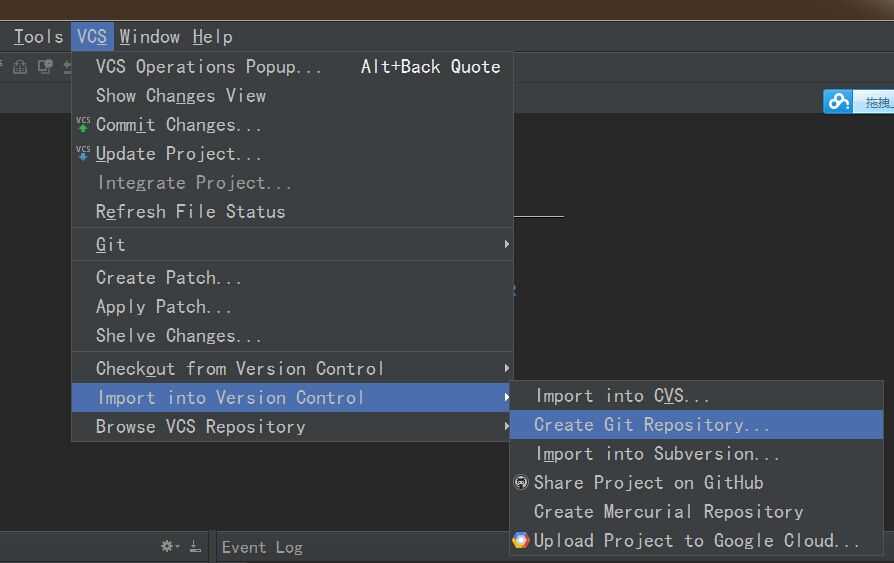
Task: Open the Tools menu
Action: pyautogui.click(x=38, y=37)
